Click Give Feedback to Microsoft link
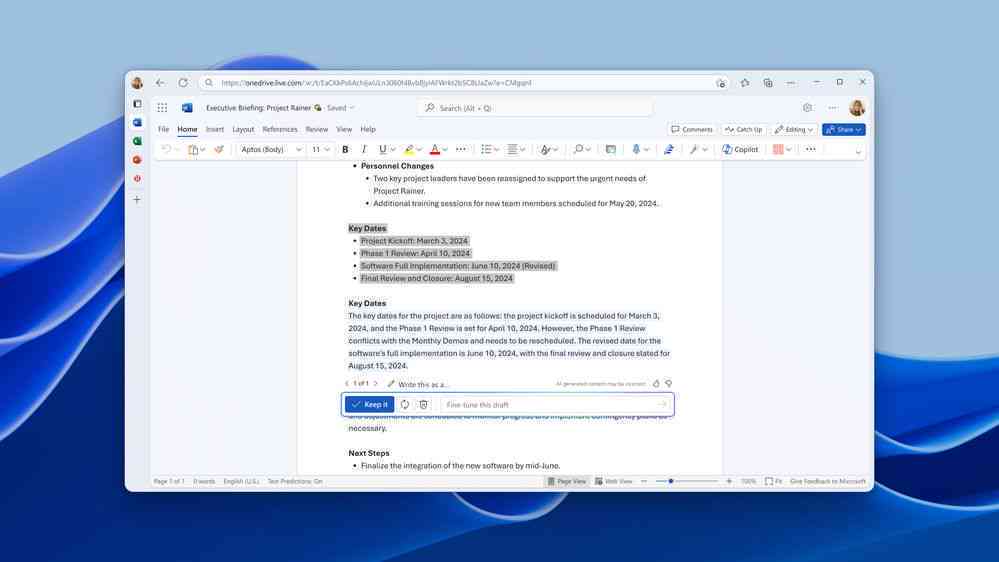 (x=828, y=481)
